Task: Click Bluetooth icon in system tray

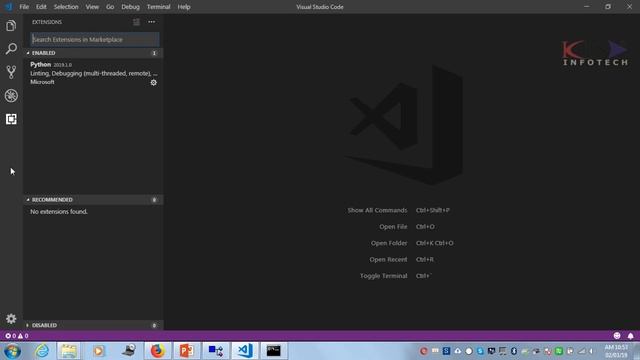Action: [513, 351]
